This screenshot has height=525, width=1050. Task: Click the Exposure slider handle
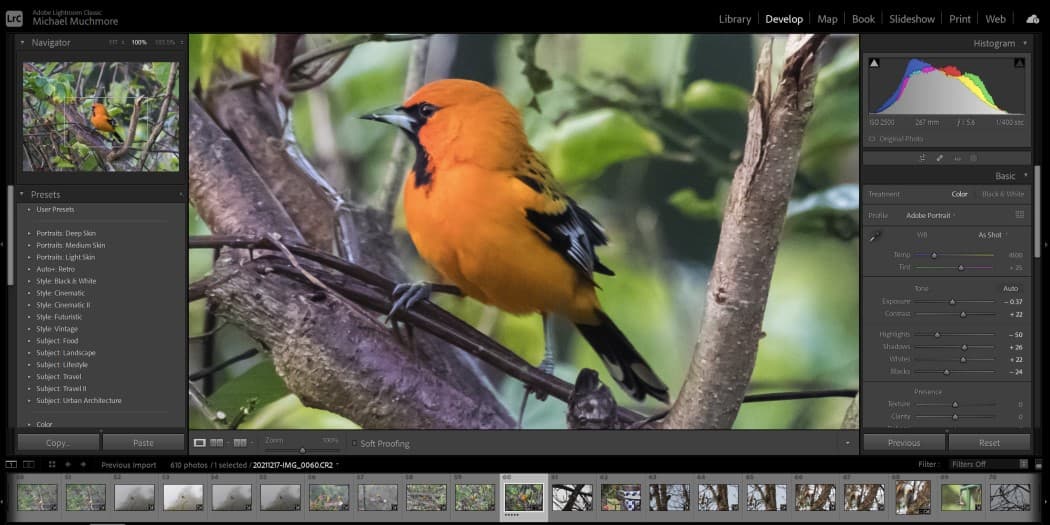tap(952, 301)
